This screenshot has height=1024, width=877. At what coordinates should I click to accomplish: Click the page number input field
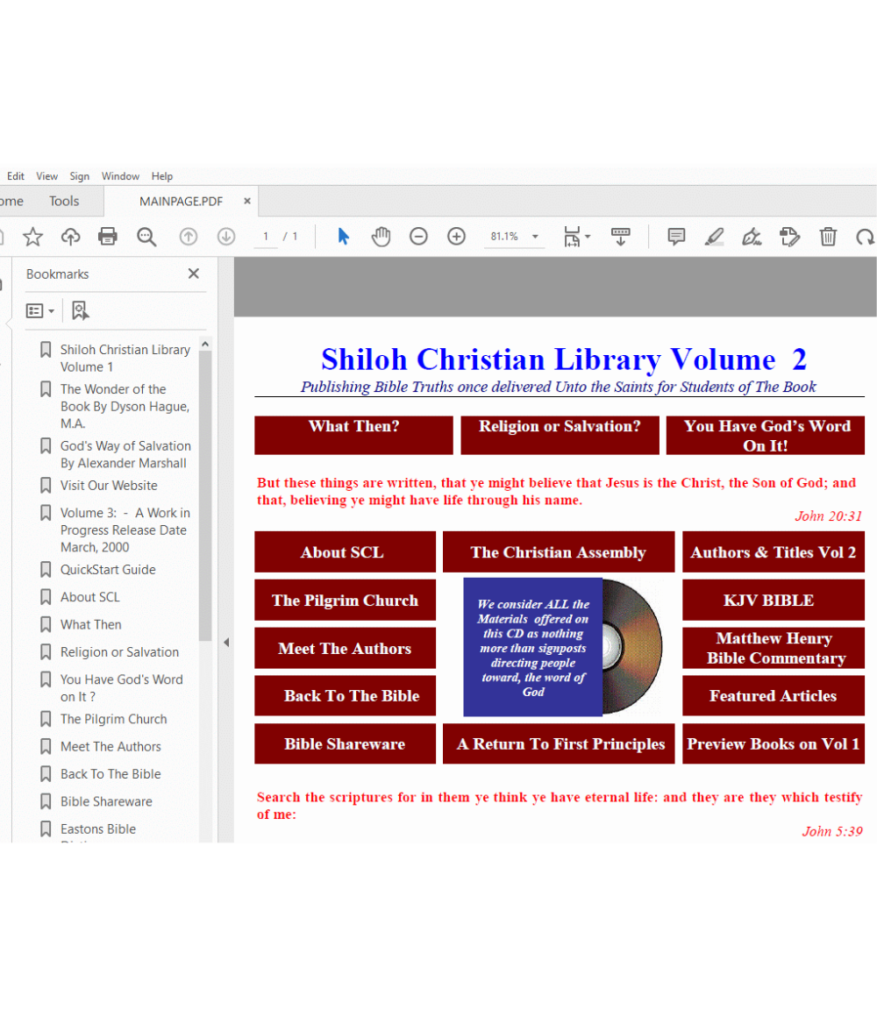[x=265, y=237]
